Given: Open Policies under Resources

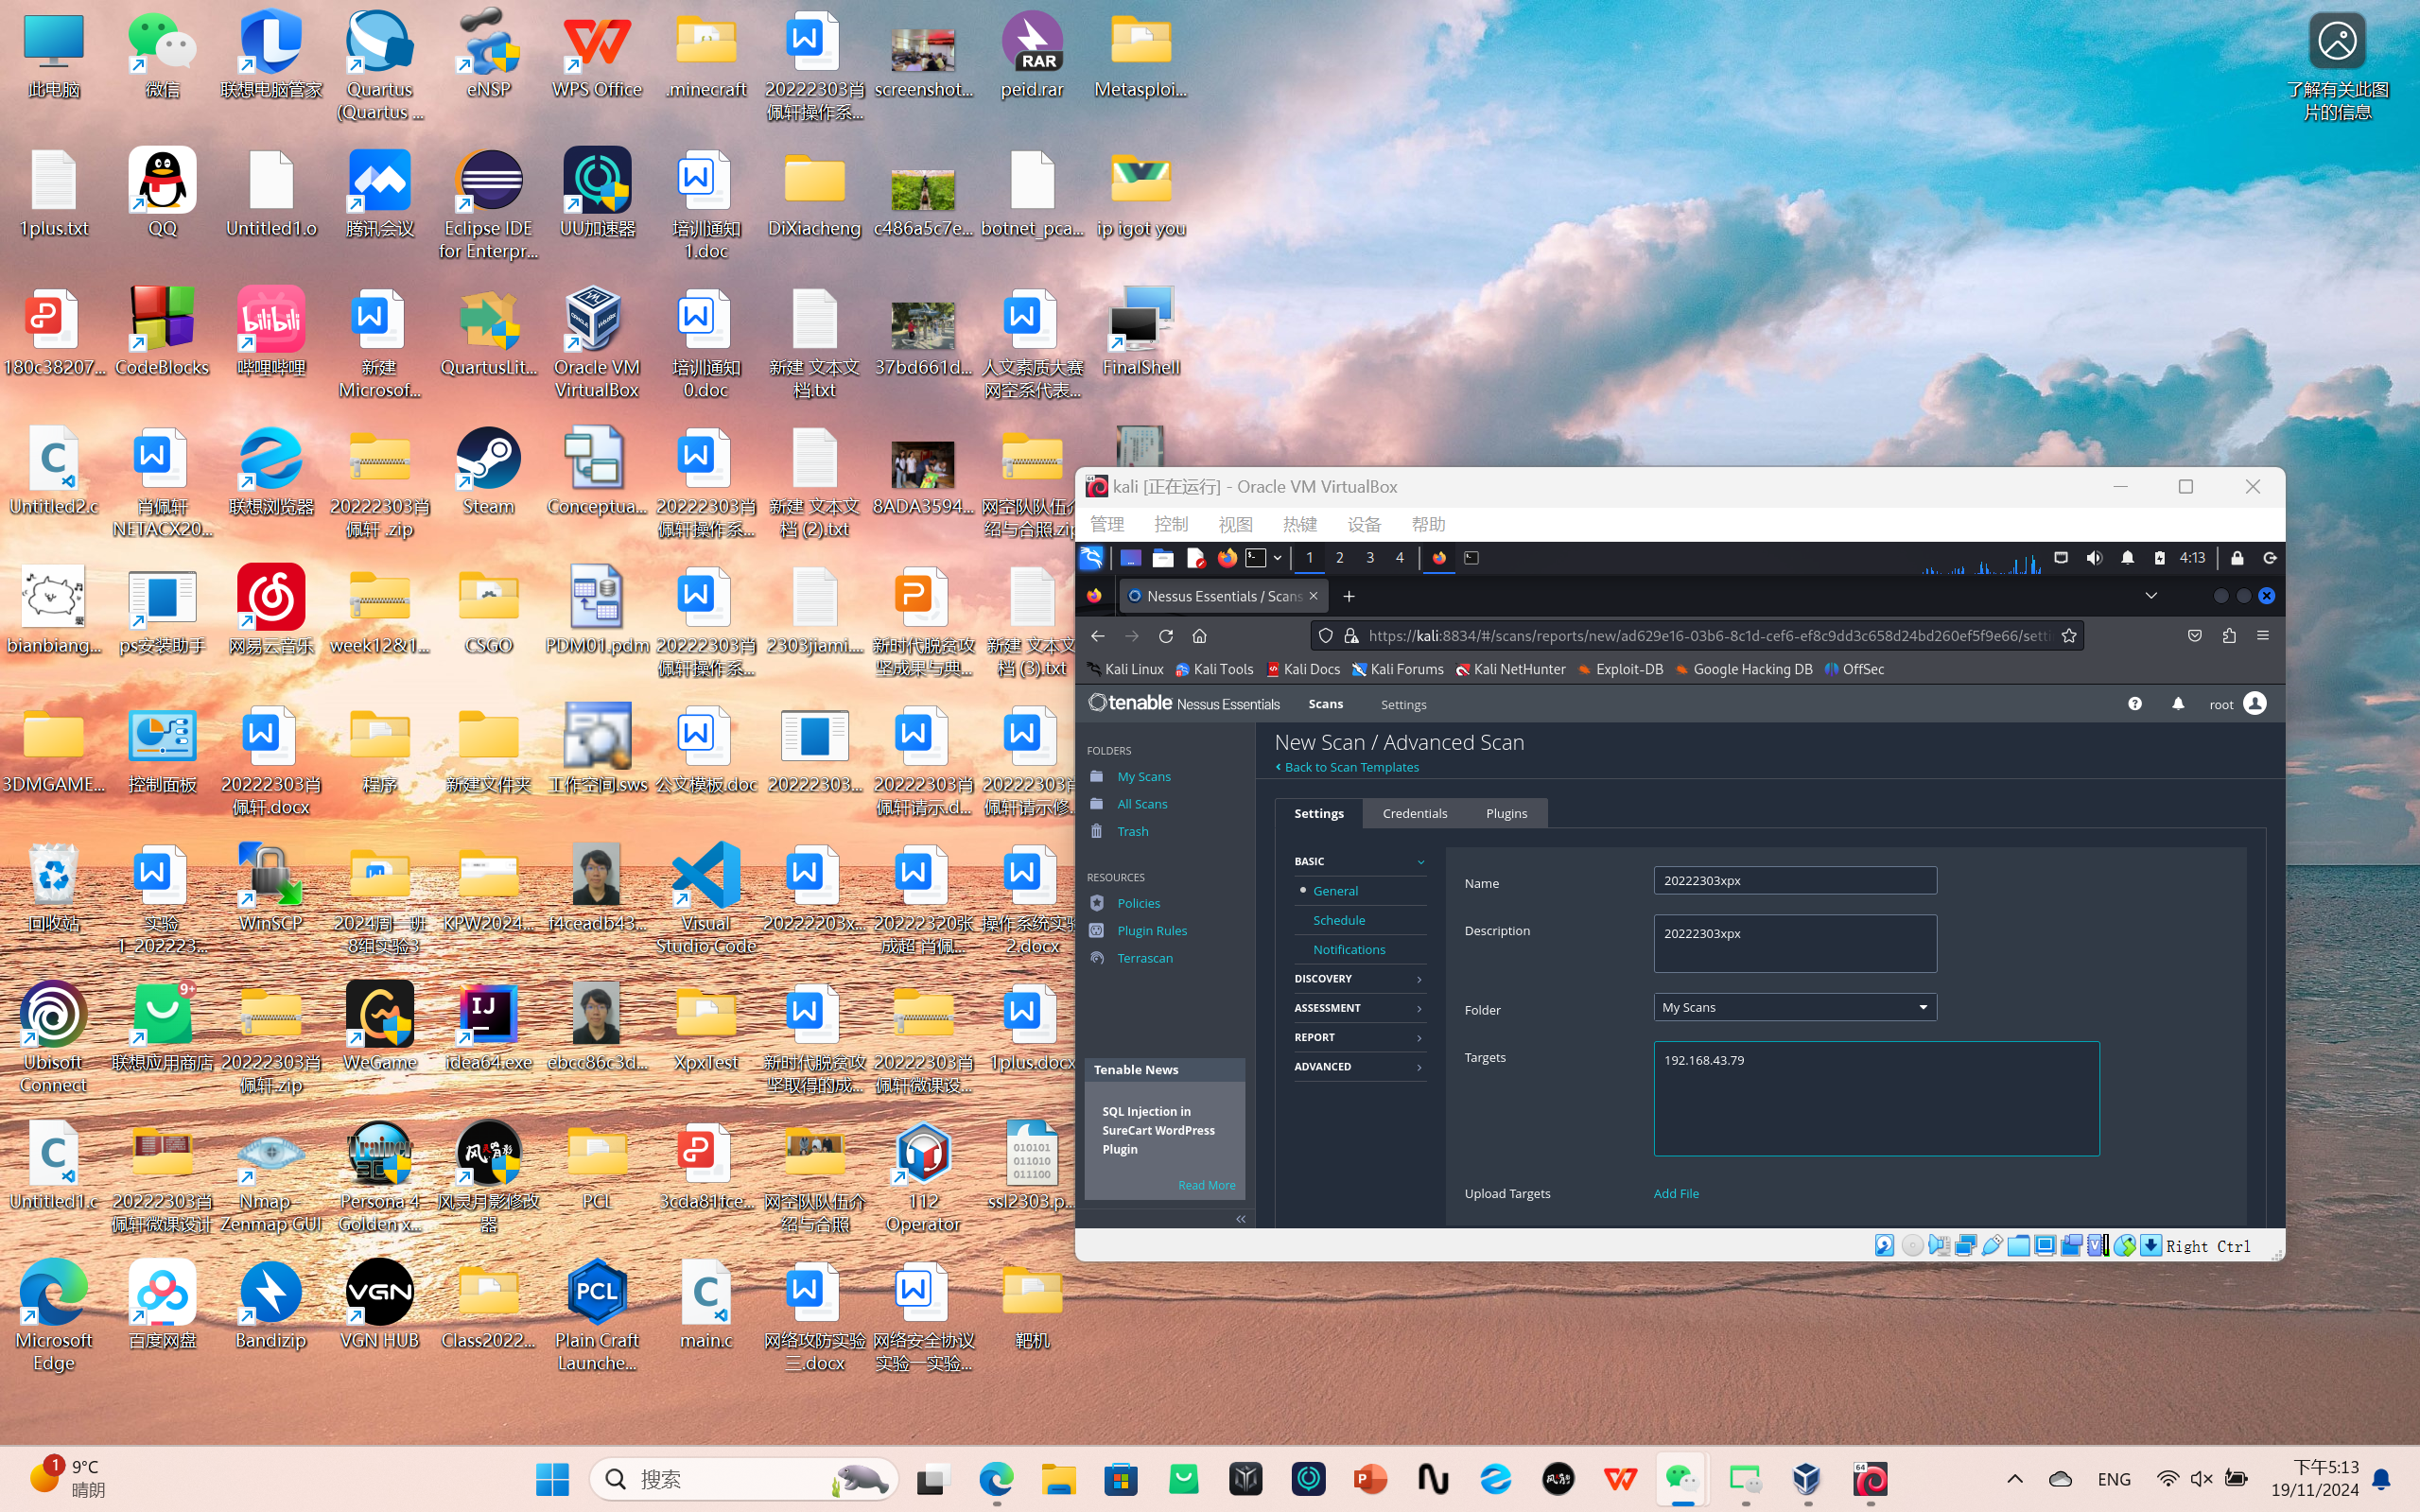Looking at the screenshot, I should 1138,903.
